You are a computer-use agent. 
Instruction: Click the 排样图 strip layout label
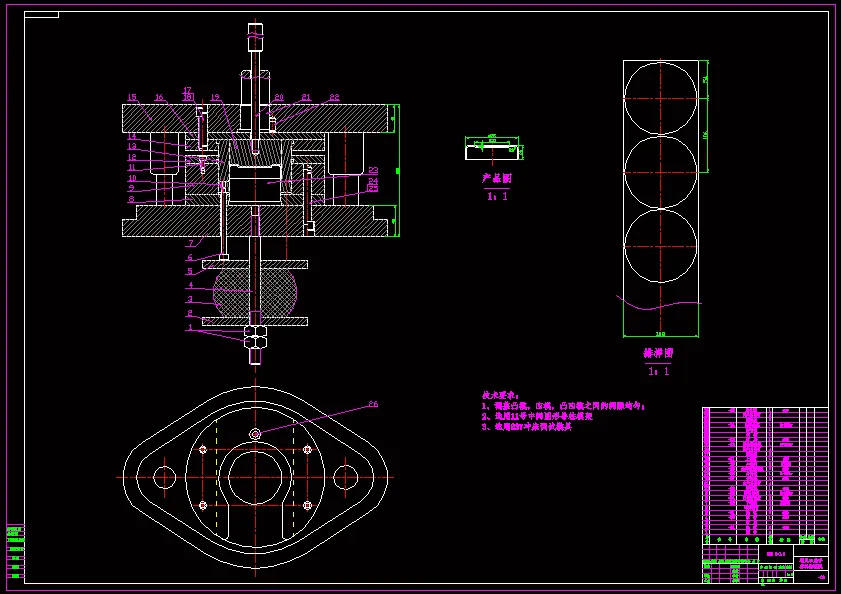coord(658,353)
